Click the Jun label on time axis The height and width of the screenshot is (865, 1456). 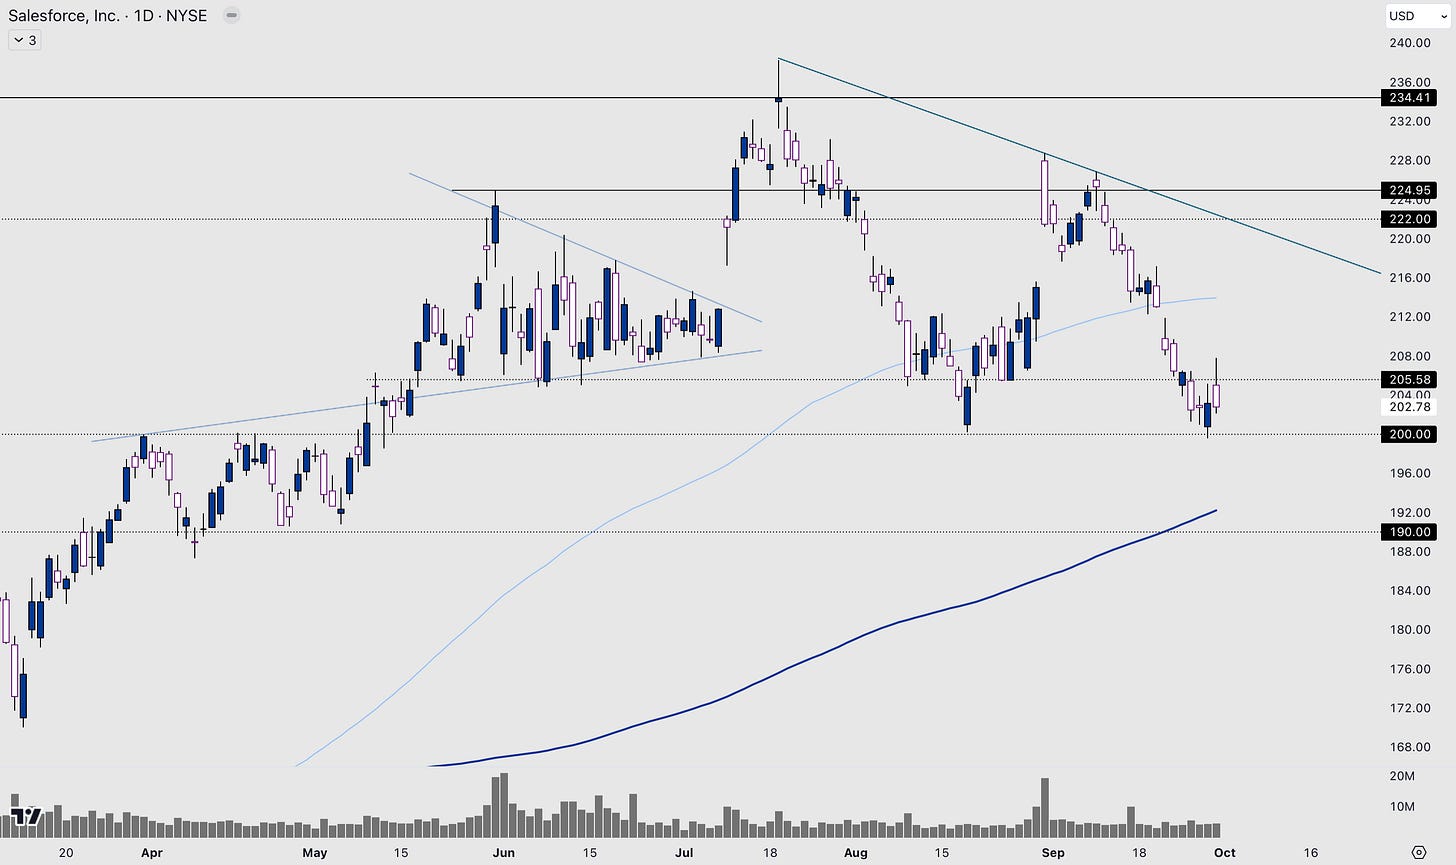point(503,853)
